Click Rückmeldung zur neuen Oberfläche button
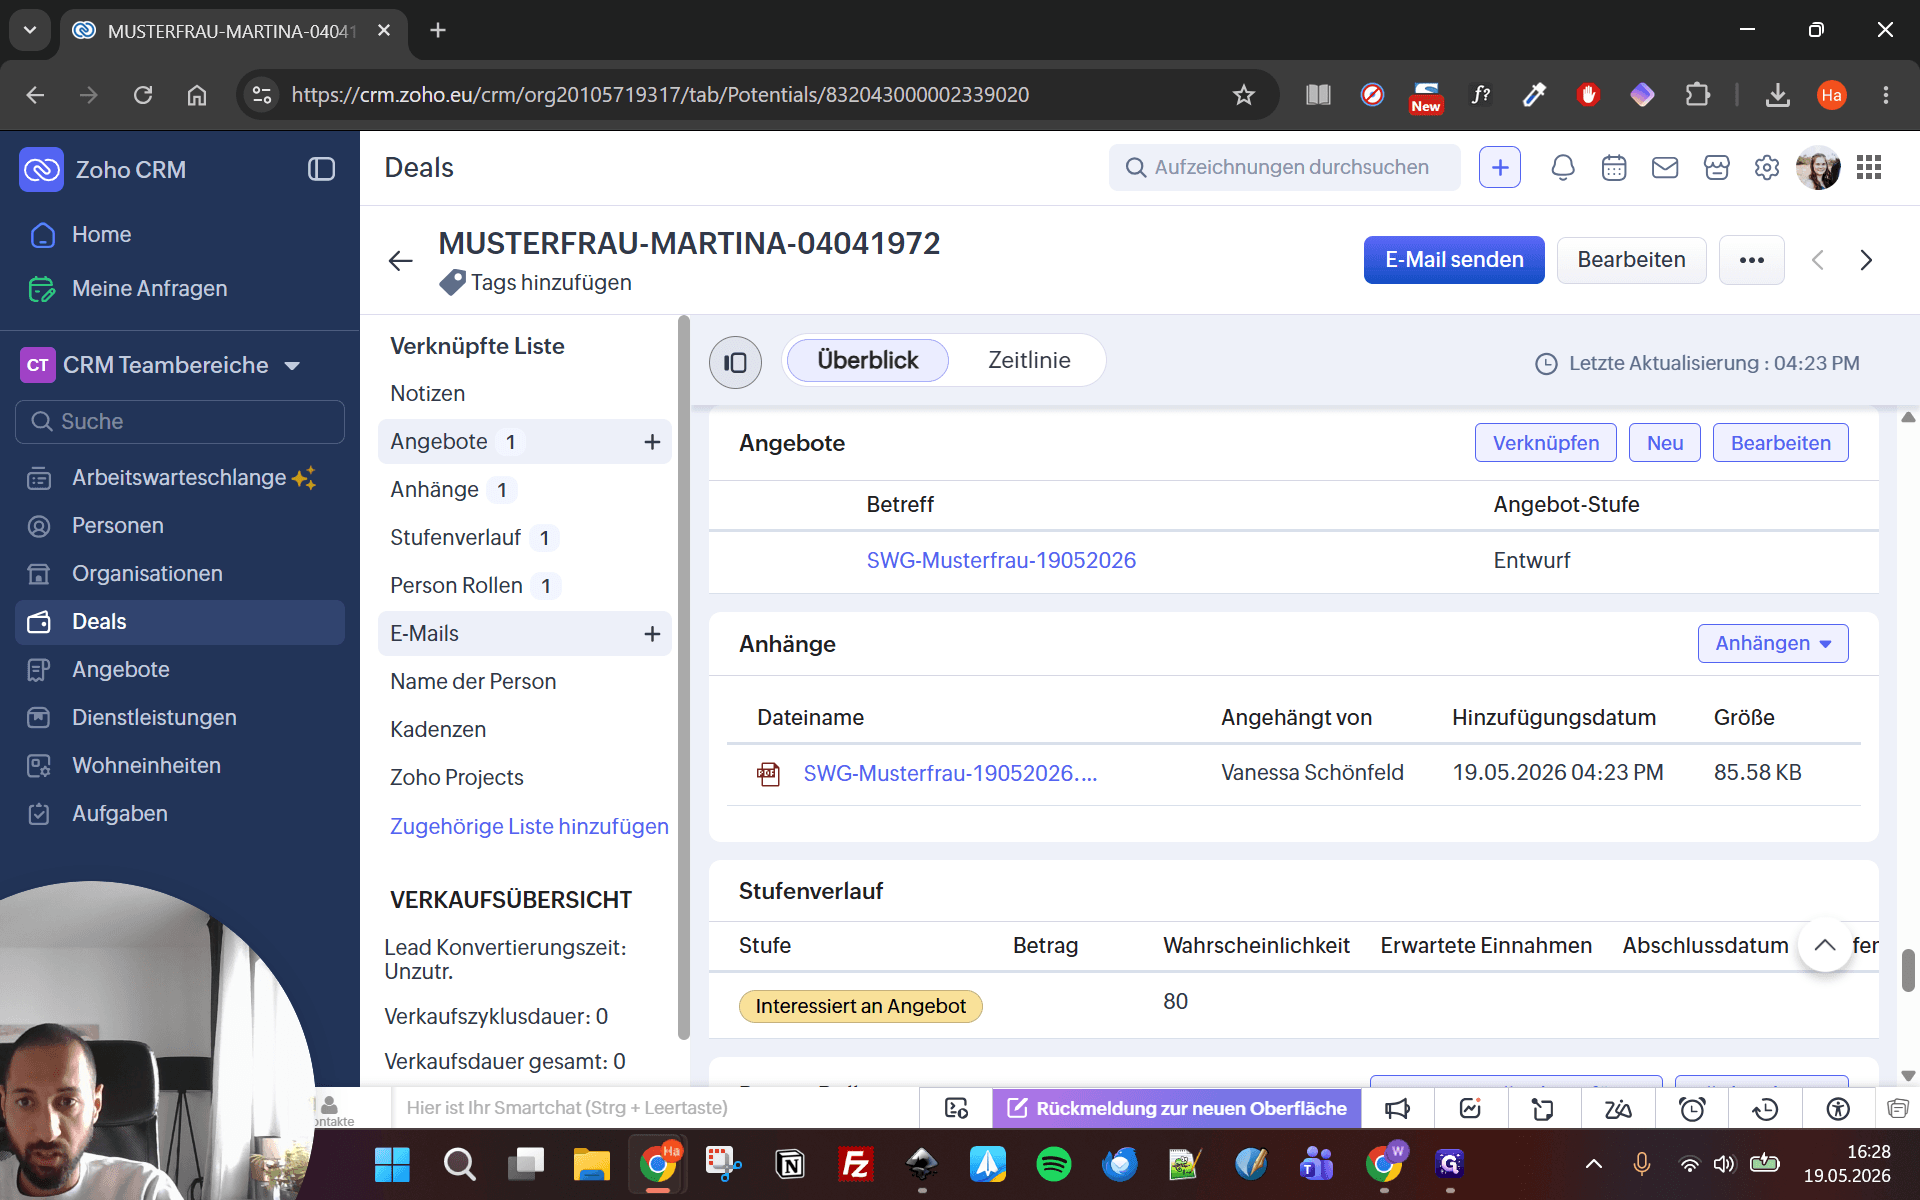1920x1200 pixels. point(1177,1108)
